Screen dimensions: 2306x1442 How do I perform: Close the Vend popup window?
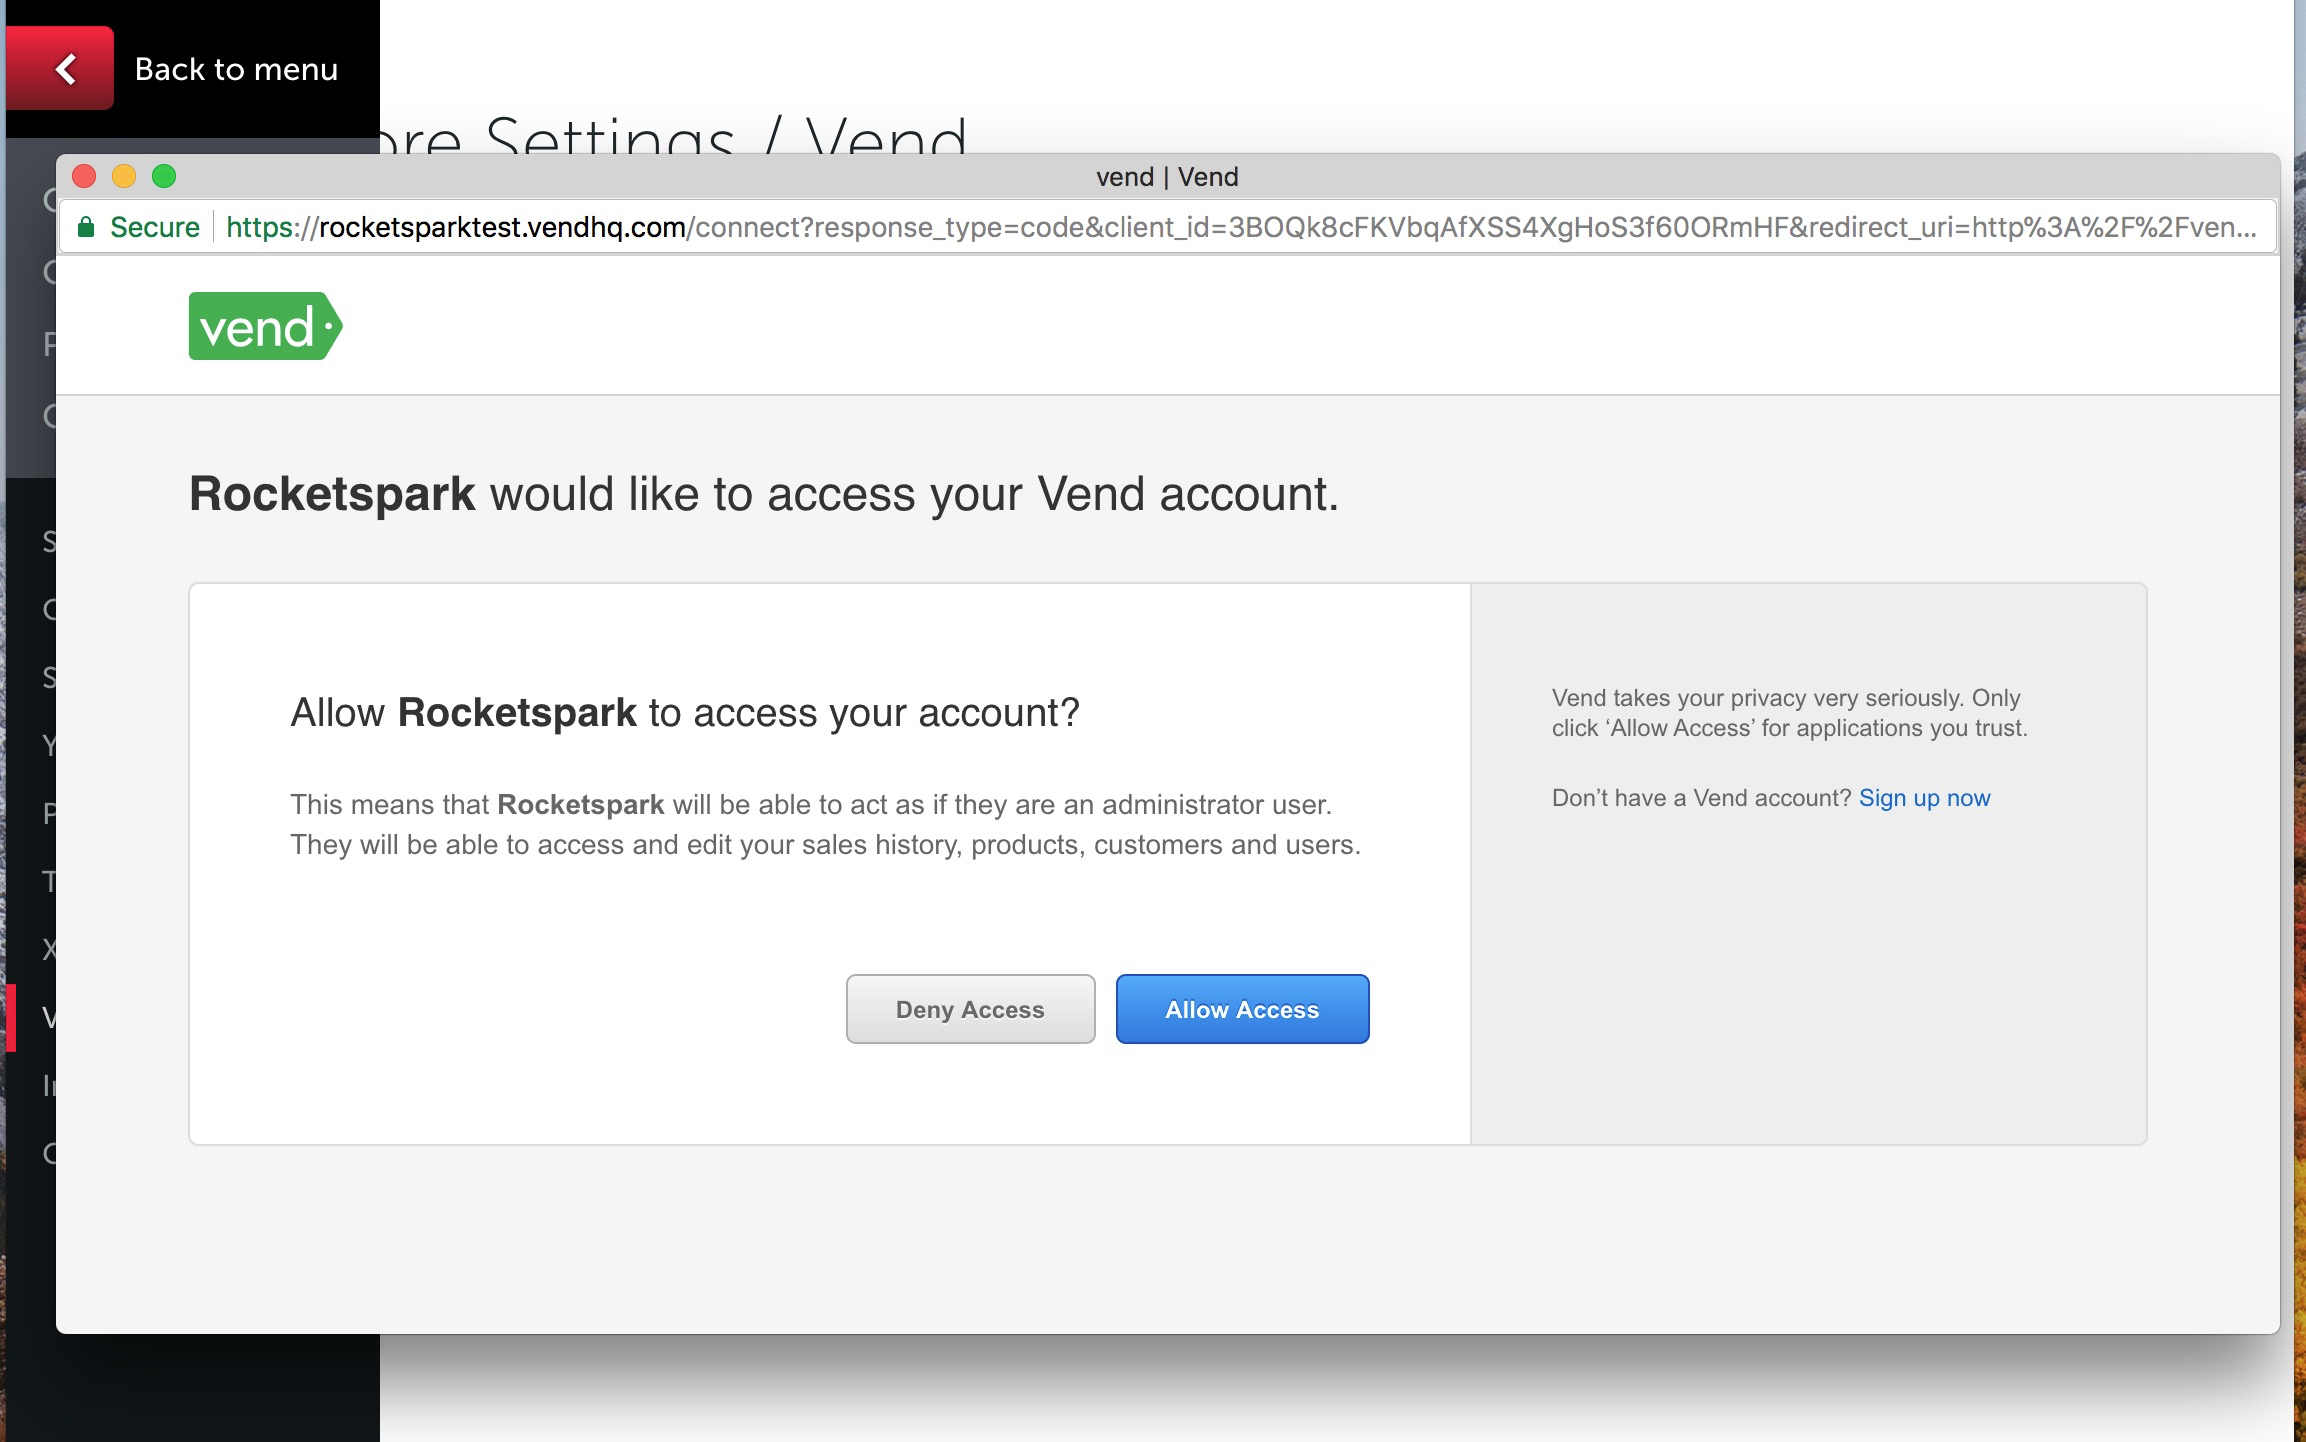[84, 177]
